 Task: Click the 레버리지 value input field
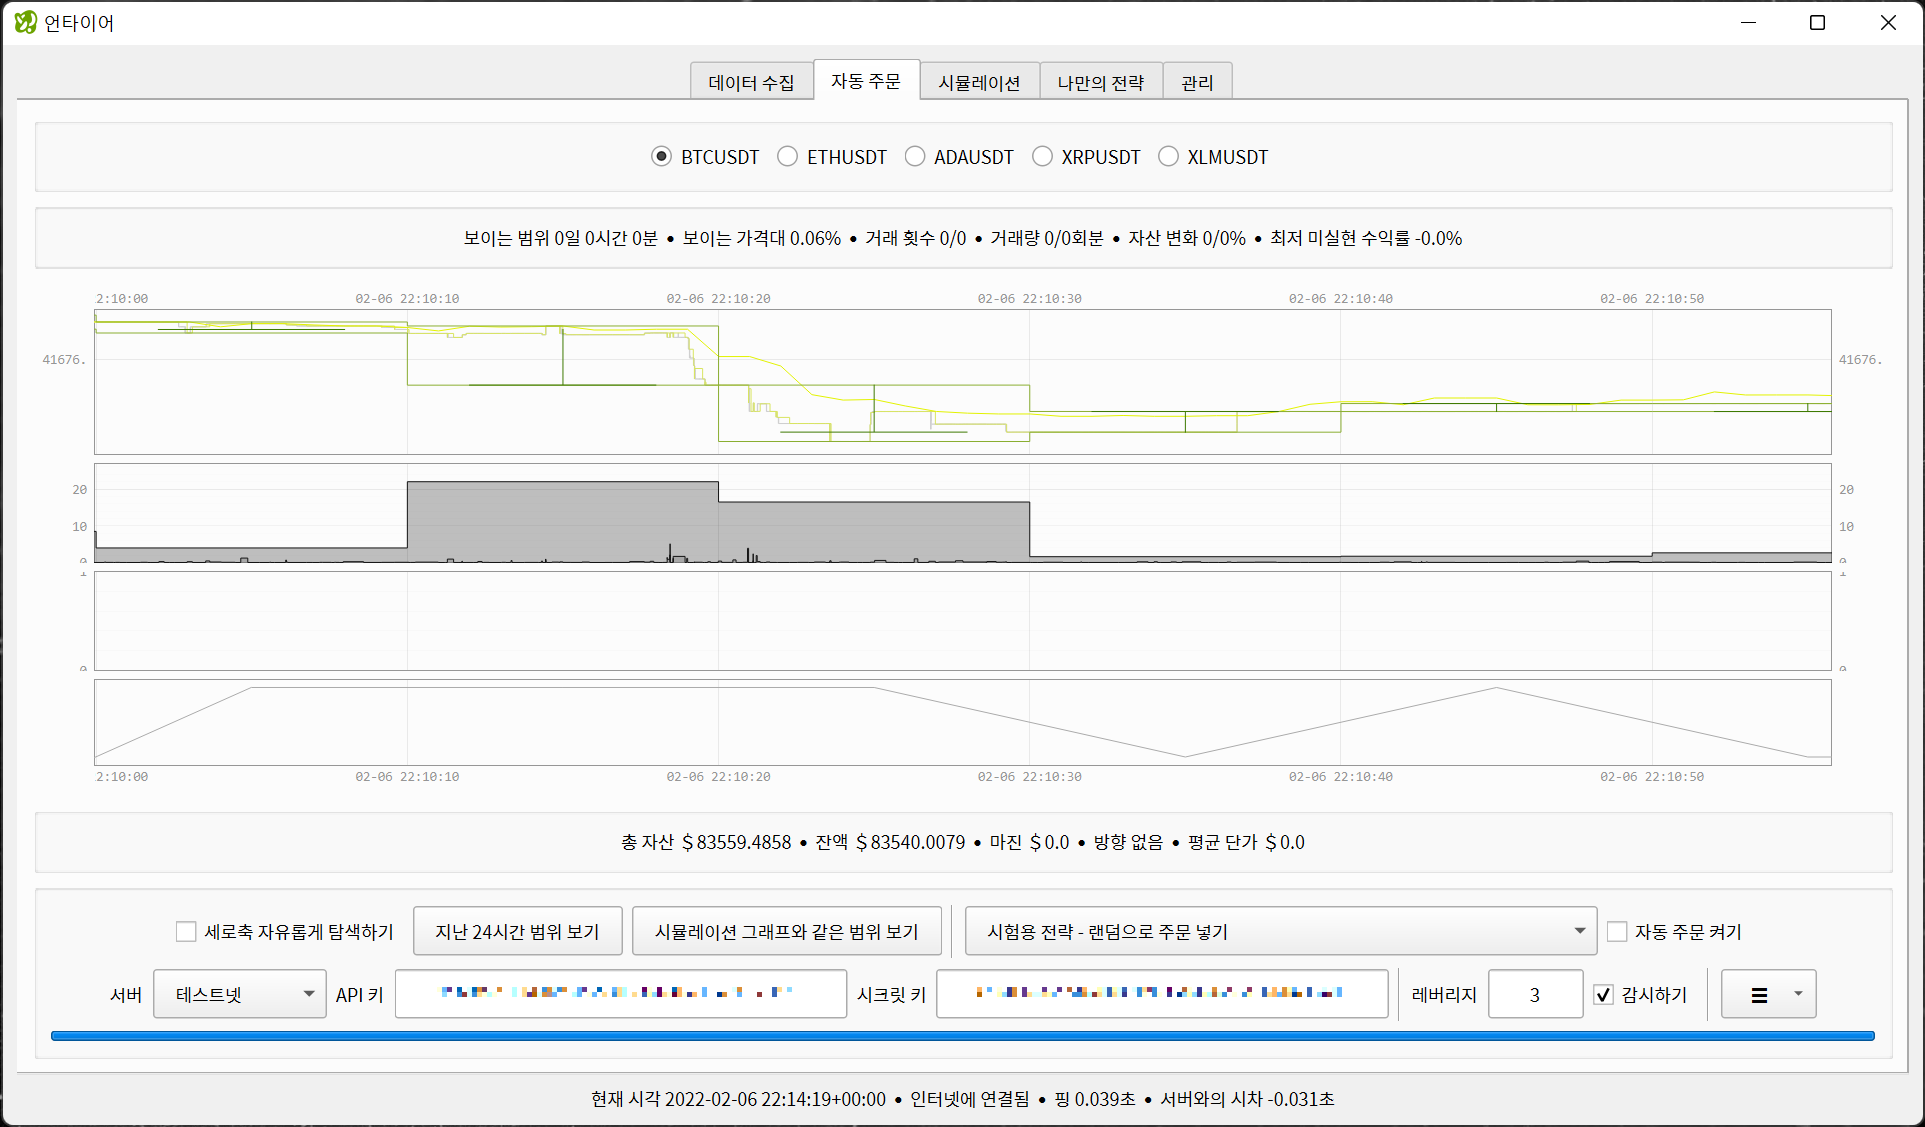pos(1534,995)
